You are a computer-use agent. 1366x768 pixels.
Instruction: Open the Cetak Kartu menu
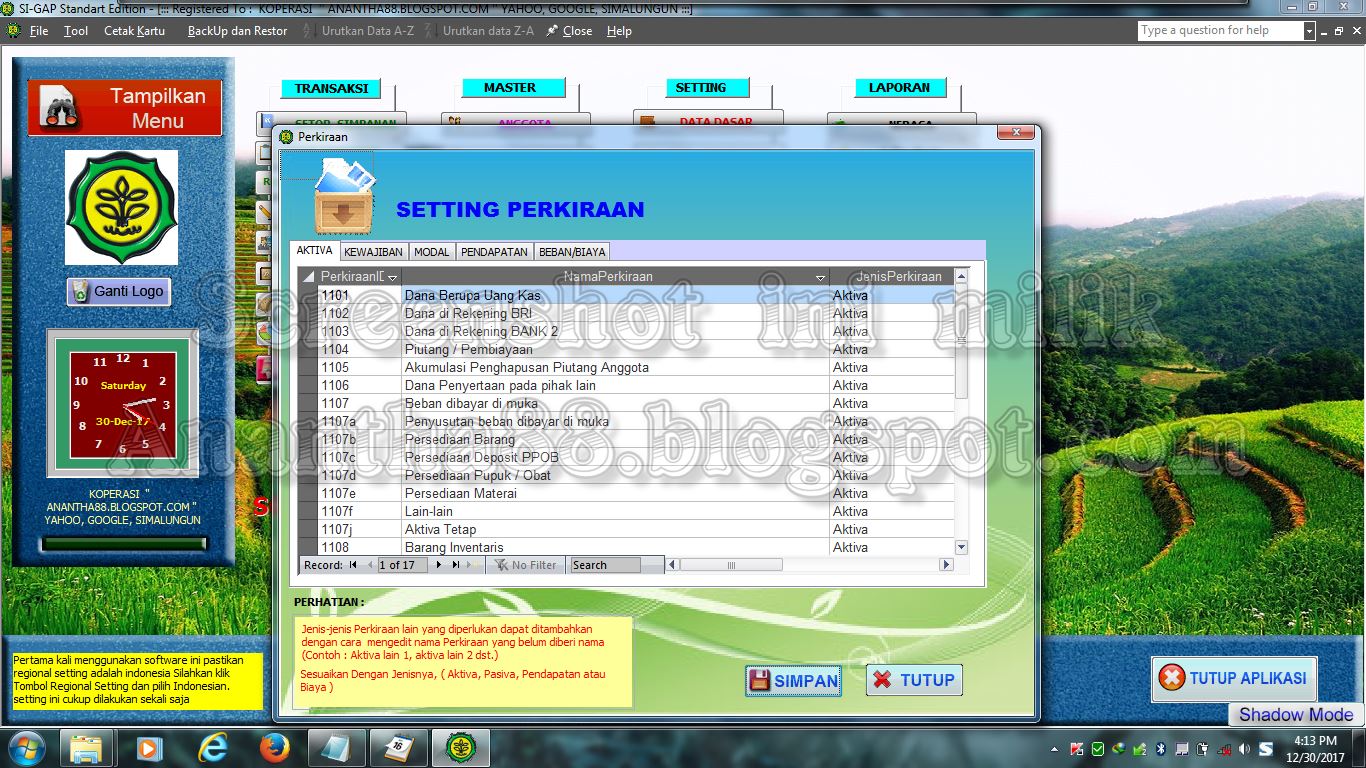tap(135, 31)
